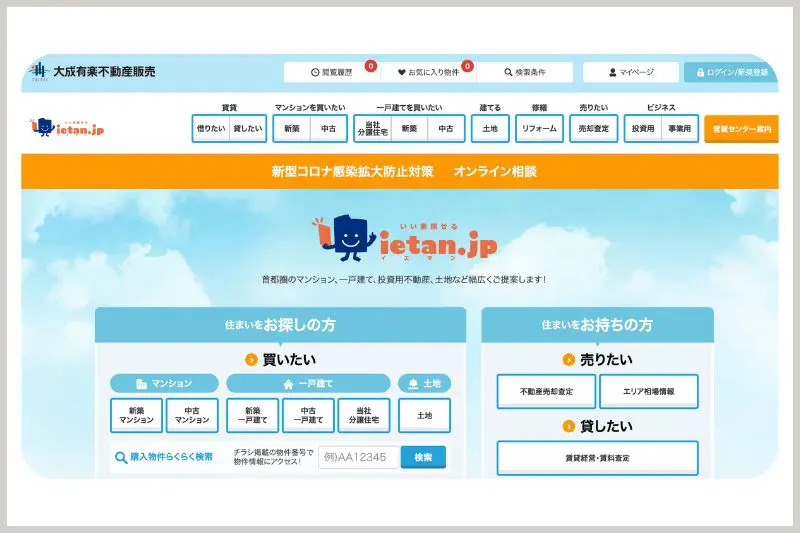Click the large ietan.jp hero logo
Image resolution: width=800 pixels, height=533 pixels.
click(404, 238)
